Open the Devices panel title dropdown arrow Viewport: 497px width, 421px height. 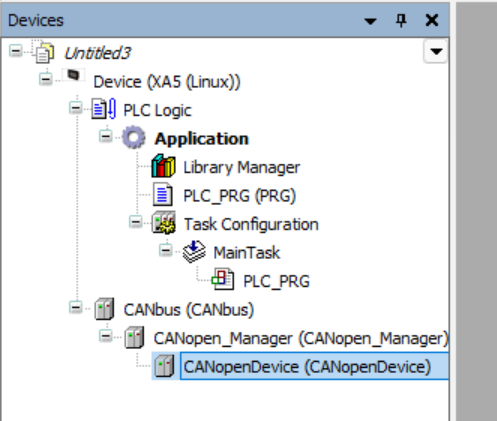(x=370, y=21)
